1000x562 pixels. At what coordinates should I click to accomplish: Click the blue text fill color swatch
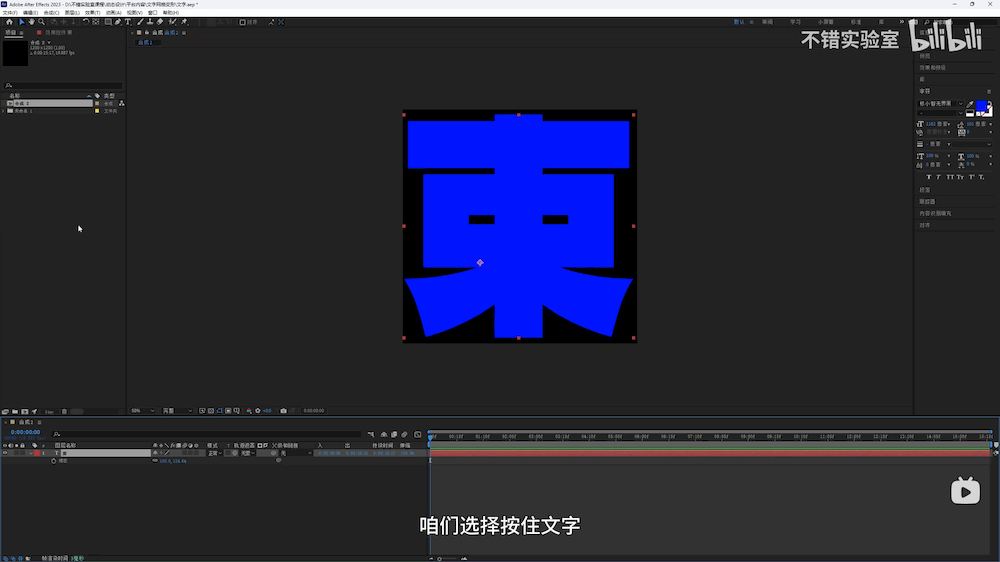981,105
